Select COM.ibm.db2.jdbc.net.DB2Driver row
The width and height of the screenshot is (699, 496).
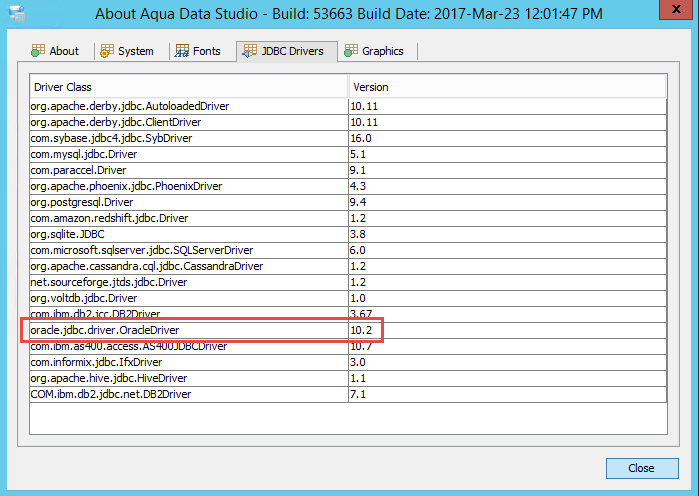pyautogui.click(x=348, y=394)
